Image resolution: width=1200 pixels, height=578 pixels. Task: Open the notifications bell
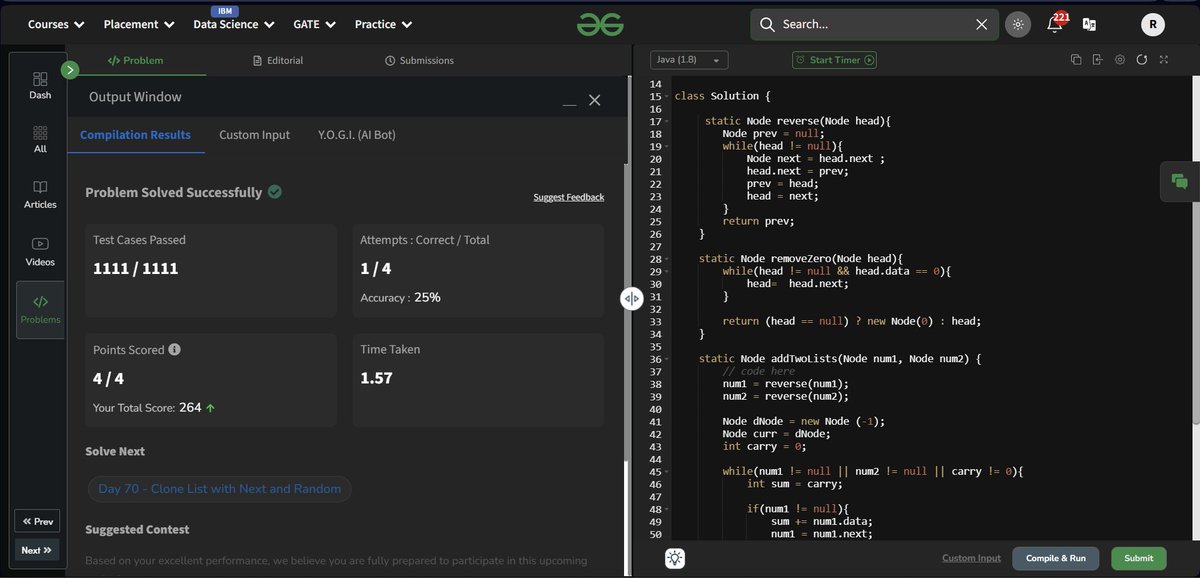click(x=1054, y=25)
